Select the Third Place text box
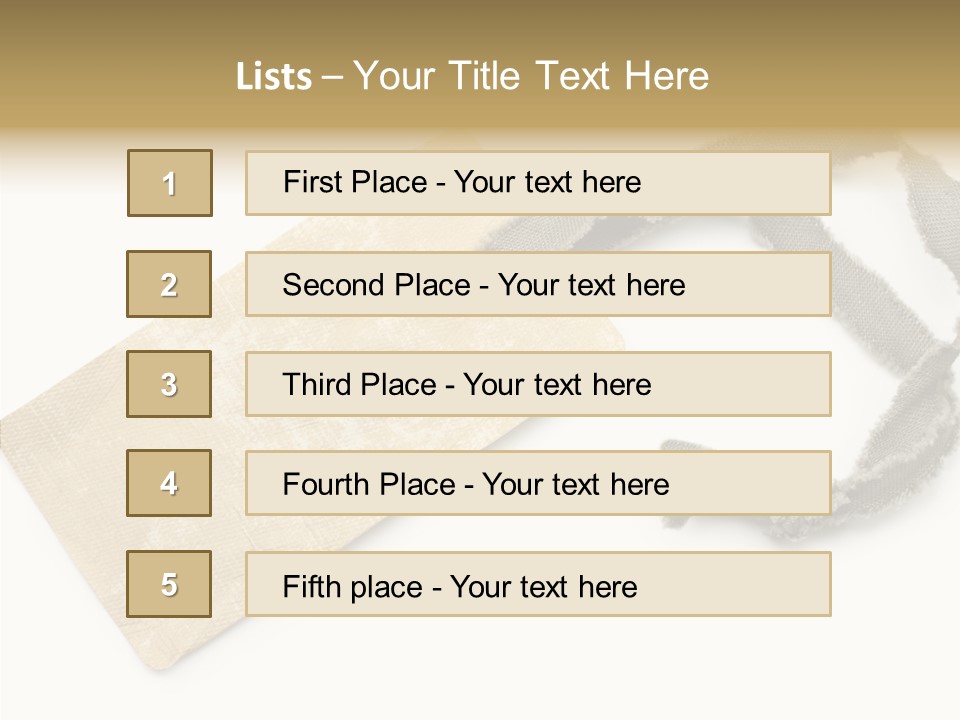Image resolution: width=960 pixels, height=720 pixels. tap(538, 384)
